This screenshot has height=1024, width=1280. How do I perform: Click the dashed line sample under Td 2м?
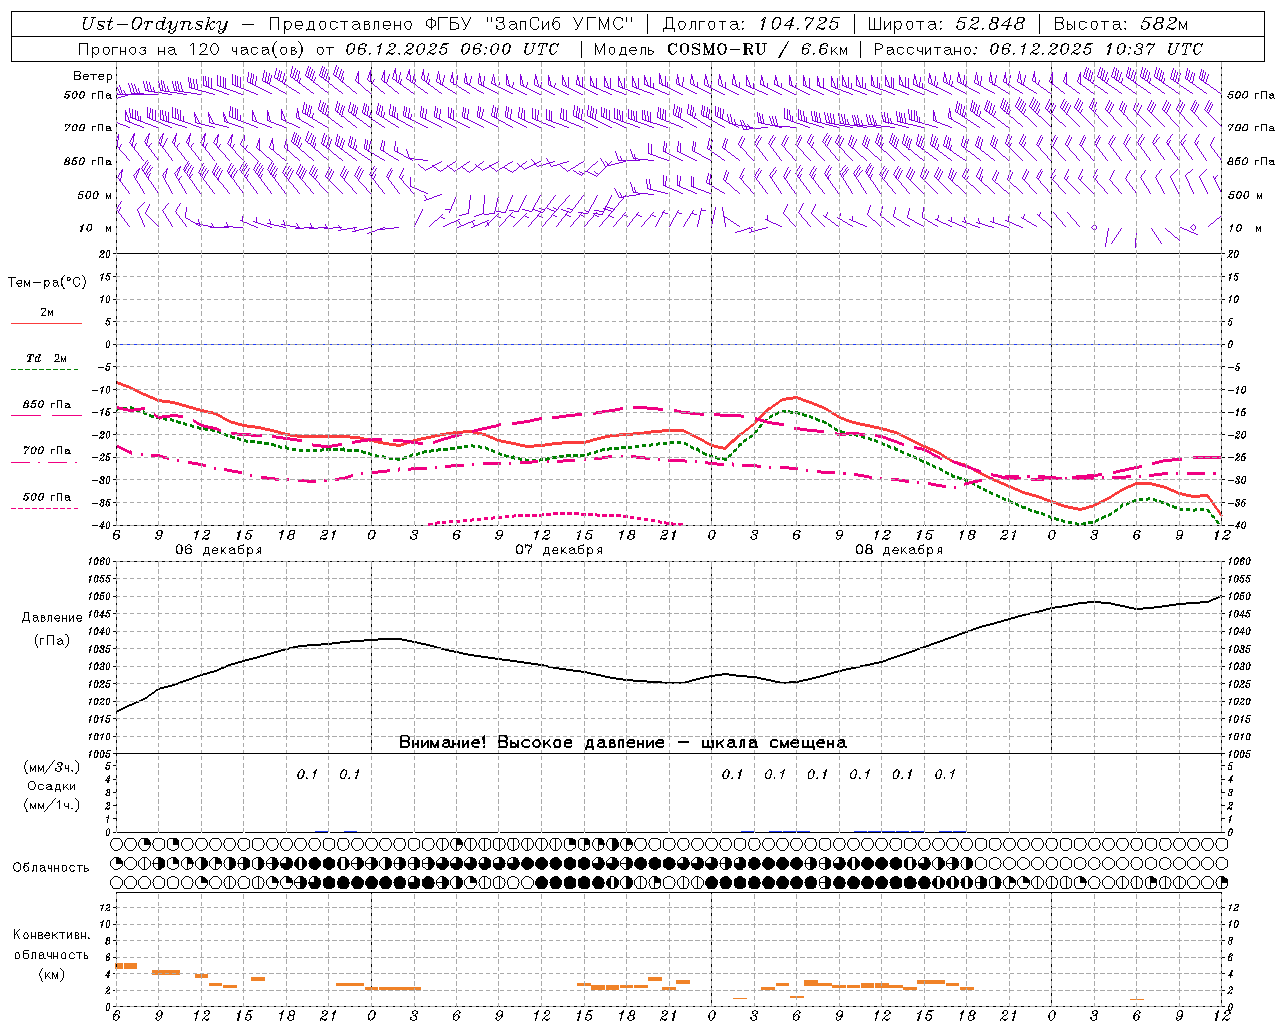[x=45, y=370]
